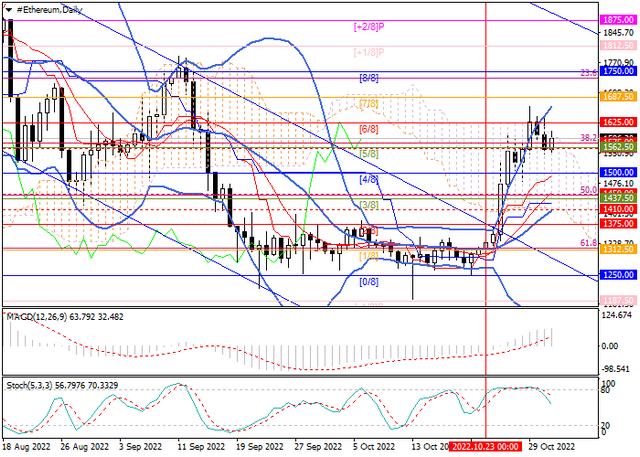Click the 1625.00 red price label
640x457 pixels.
point(618,122)
